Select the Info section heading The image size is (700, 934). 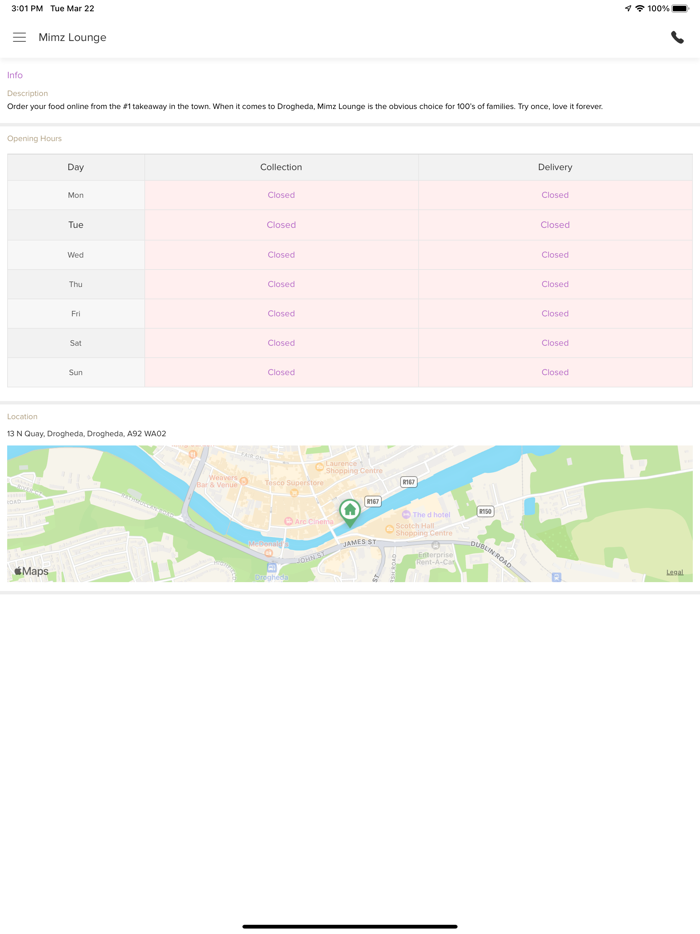pyautogui.click(x=15, y=75)
